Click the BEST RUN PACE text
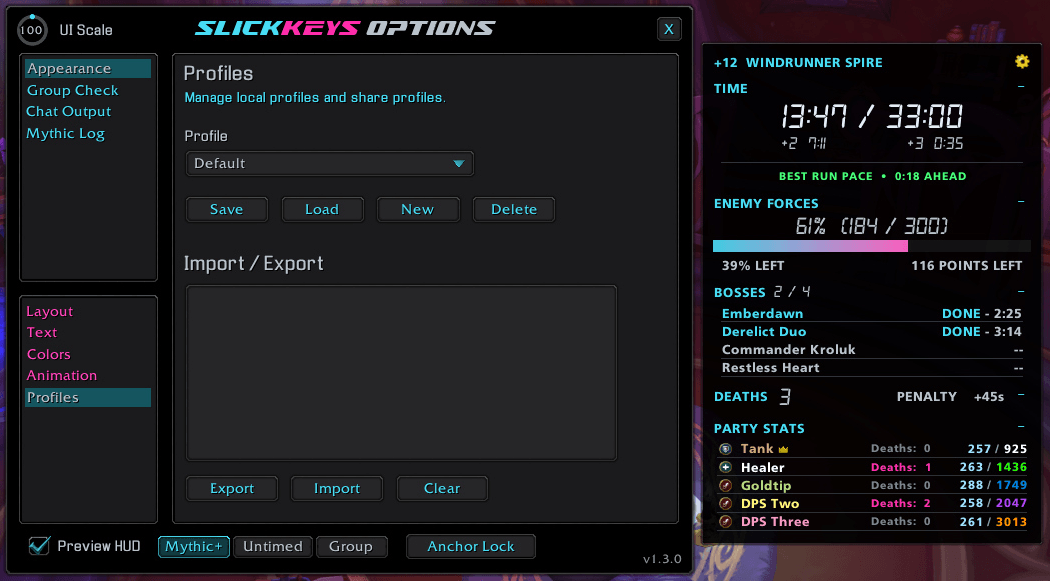1050x581 pixels. 826,176
